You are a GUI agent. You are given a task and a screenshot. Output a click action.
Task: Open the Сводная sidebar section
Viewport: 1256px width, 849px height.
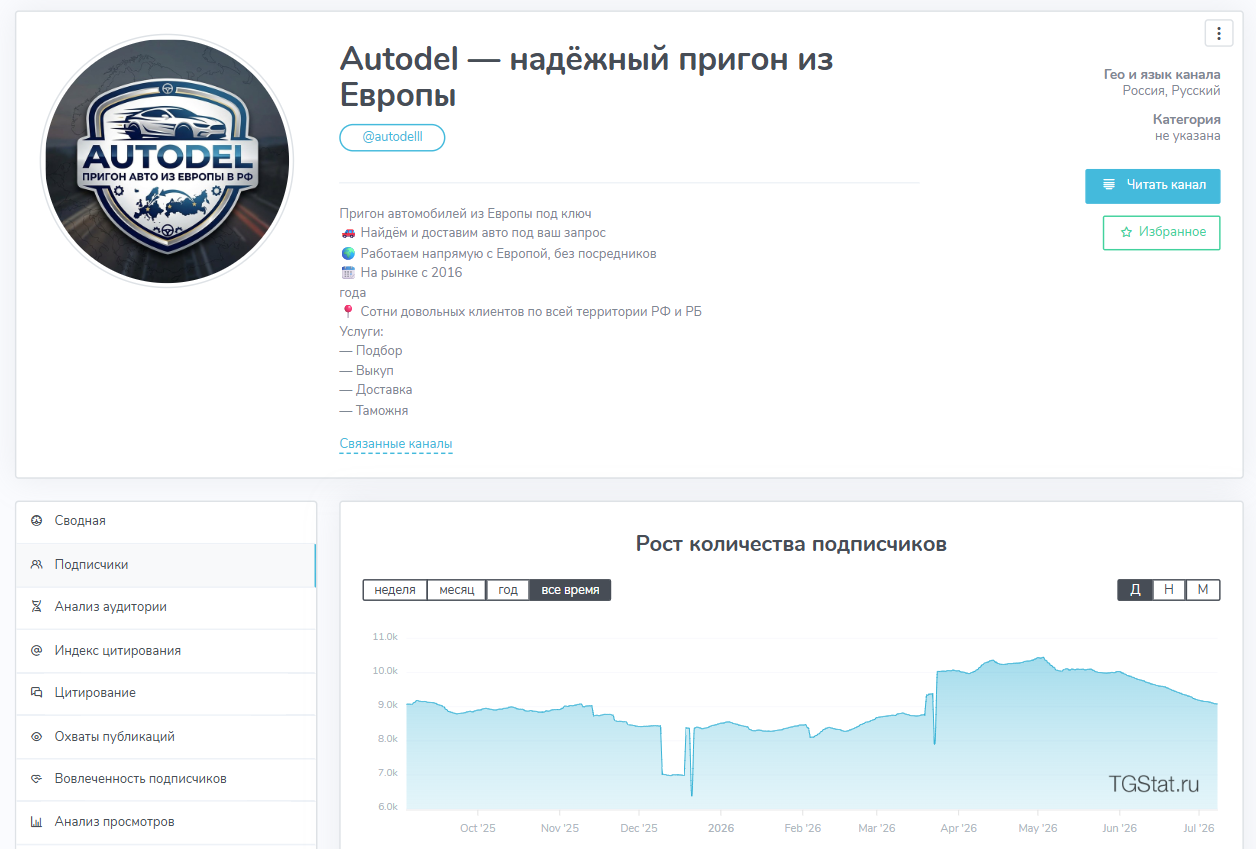coord(166,521)
